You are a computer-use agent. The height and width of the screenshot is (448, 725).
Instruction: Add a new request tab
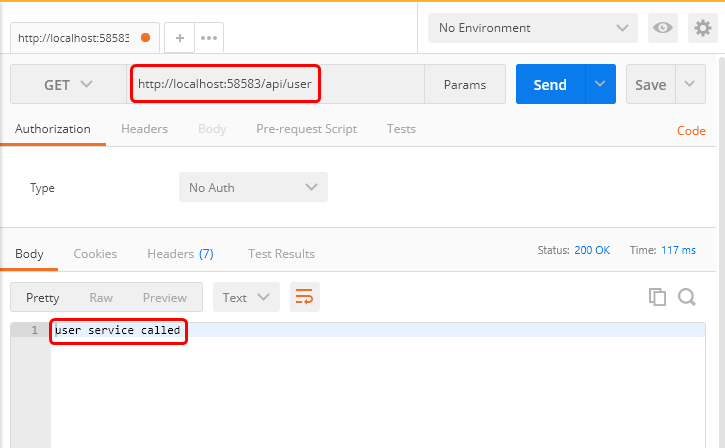[180, 38]
